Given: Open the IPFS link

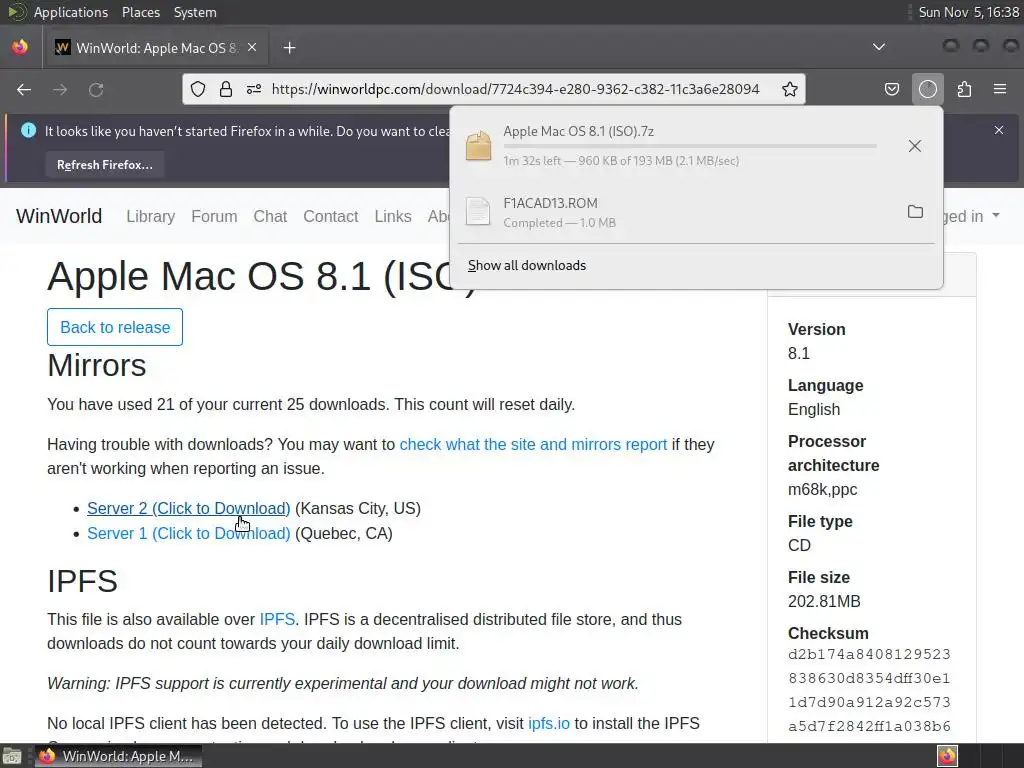Looking at the screenshot, I should point(277,620).
